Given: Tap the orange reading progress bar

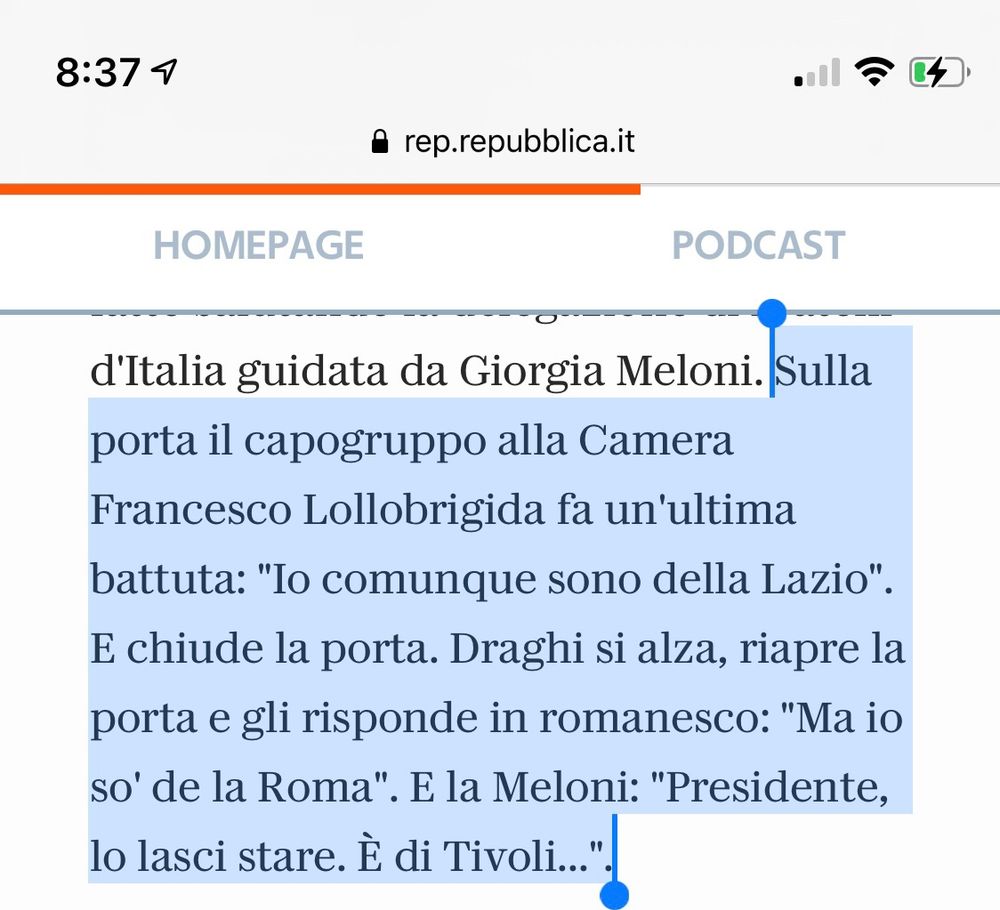Looking at the screenshot, I should 320,189.
